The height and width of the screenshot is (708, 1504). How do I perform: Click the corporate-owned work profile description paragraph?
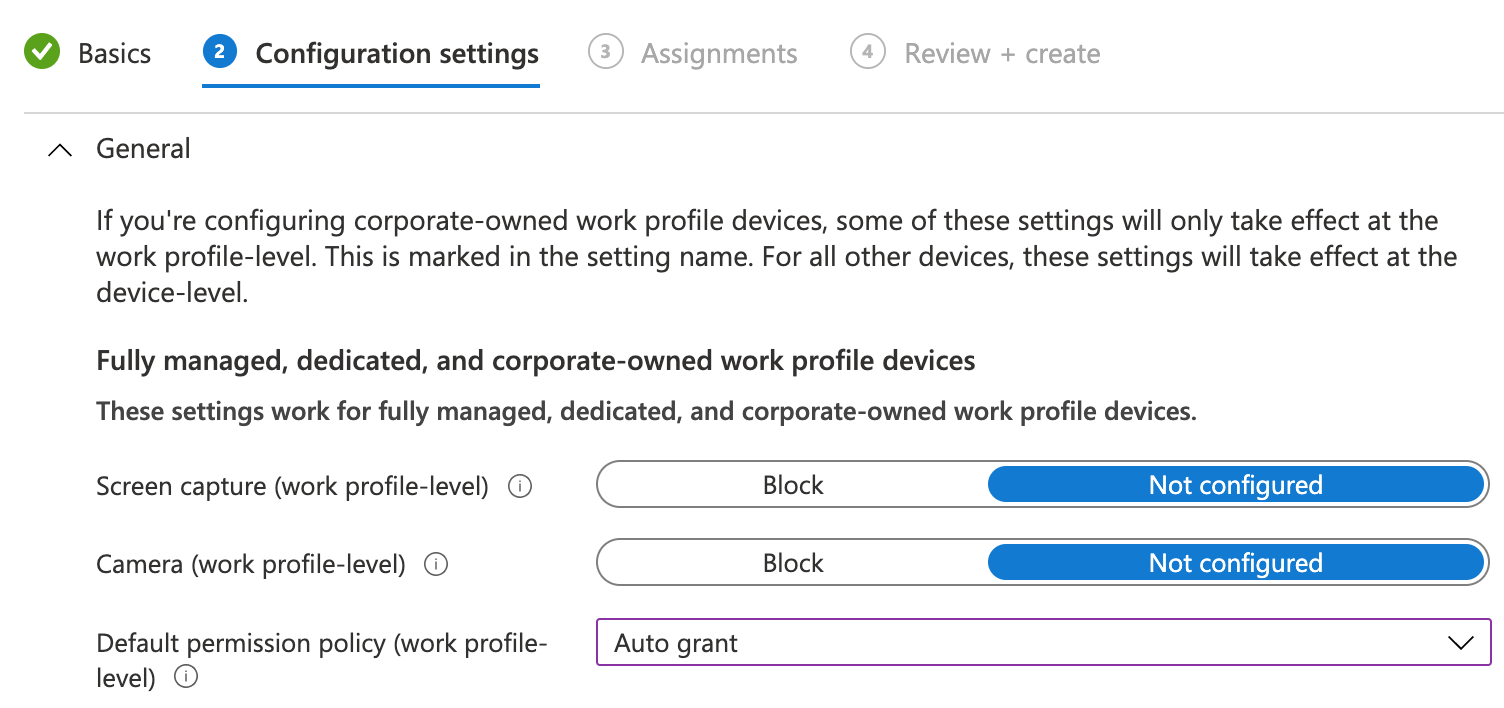[776, 256]
